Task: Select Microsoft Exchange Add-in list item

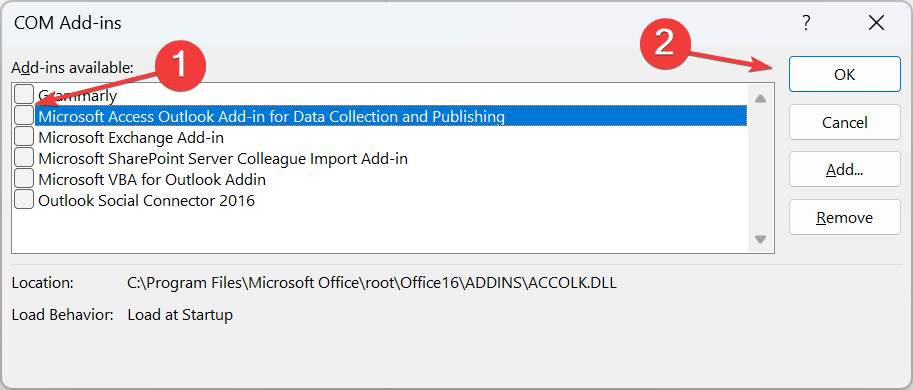Action: [131, 137]
